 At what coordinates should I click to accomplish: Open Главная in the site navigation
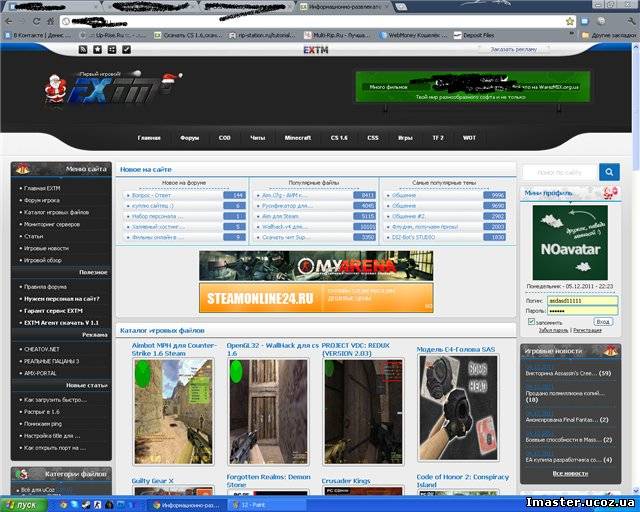point(149,138)
